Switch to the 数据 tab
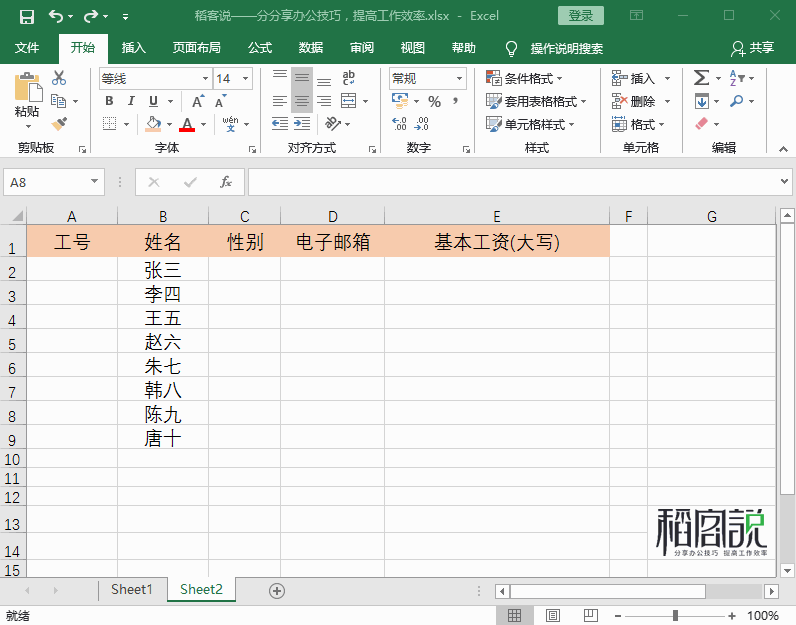This screenshot has height=625, width=796. tap(311, 48)
